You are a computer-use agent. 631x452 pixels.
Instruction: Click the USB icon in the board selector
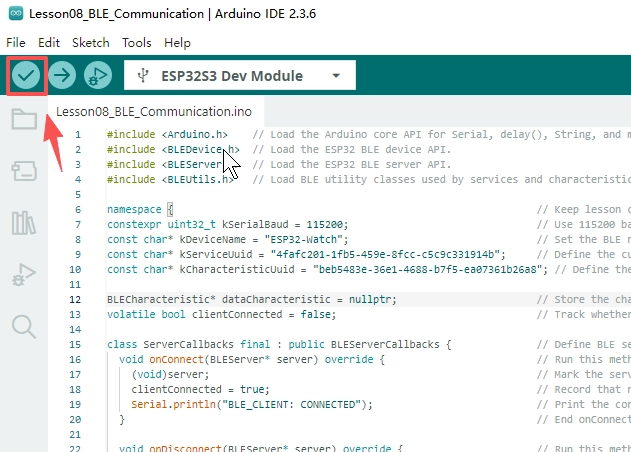pyautogui.click(x=143, y=75)
